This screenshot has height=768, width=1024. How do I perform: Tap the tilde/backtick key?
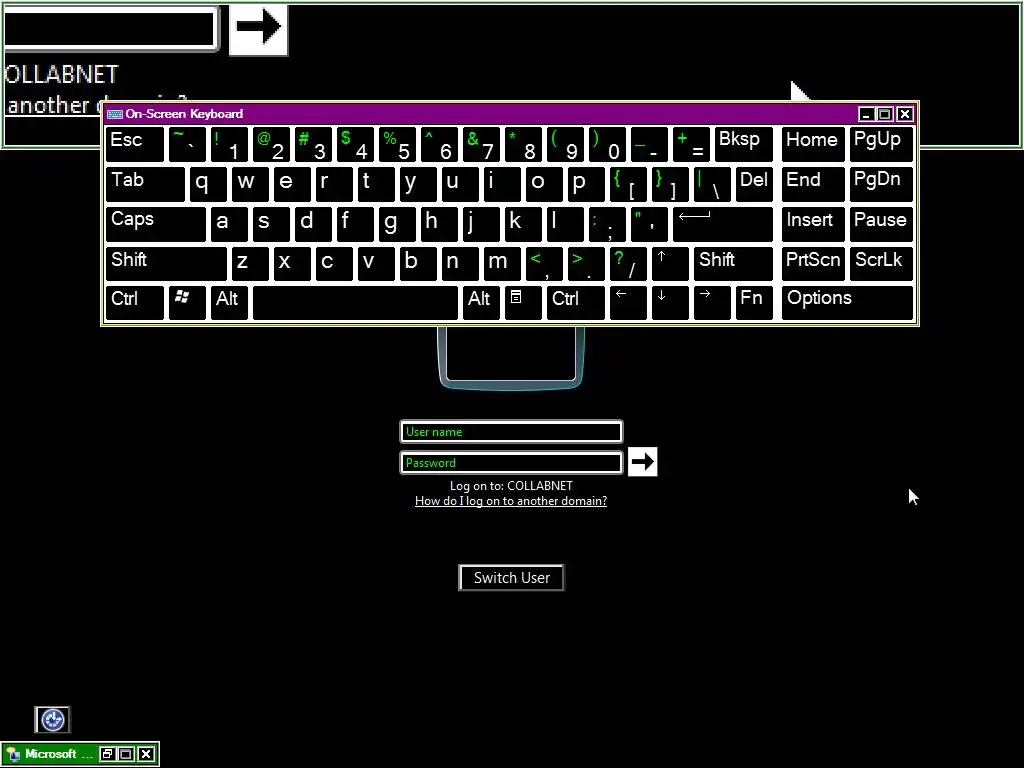tap(187, 144)
